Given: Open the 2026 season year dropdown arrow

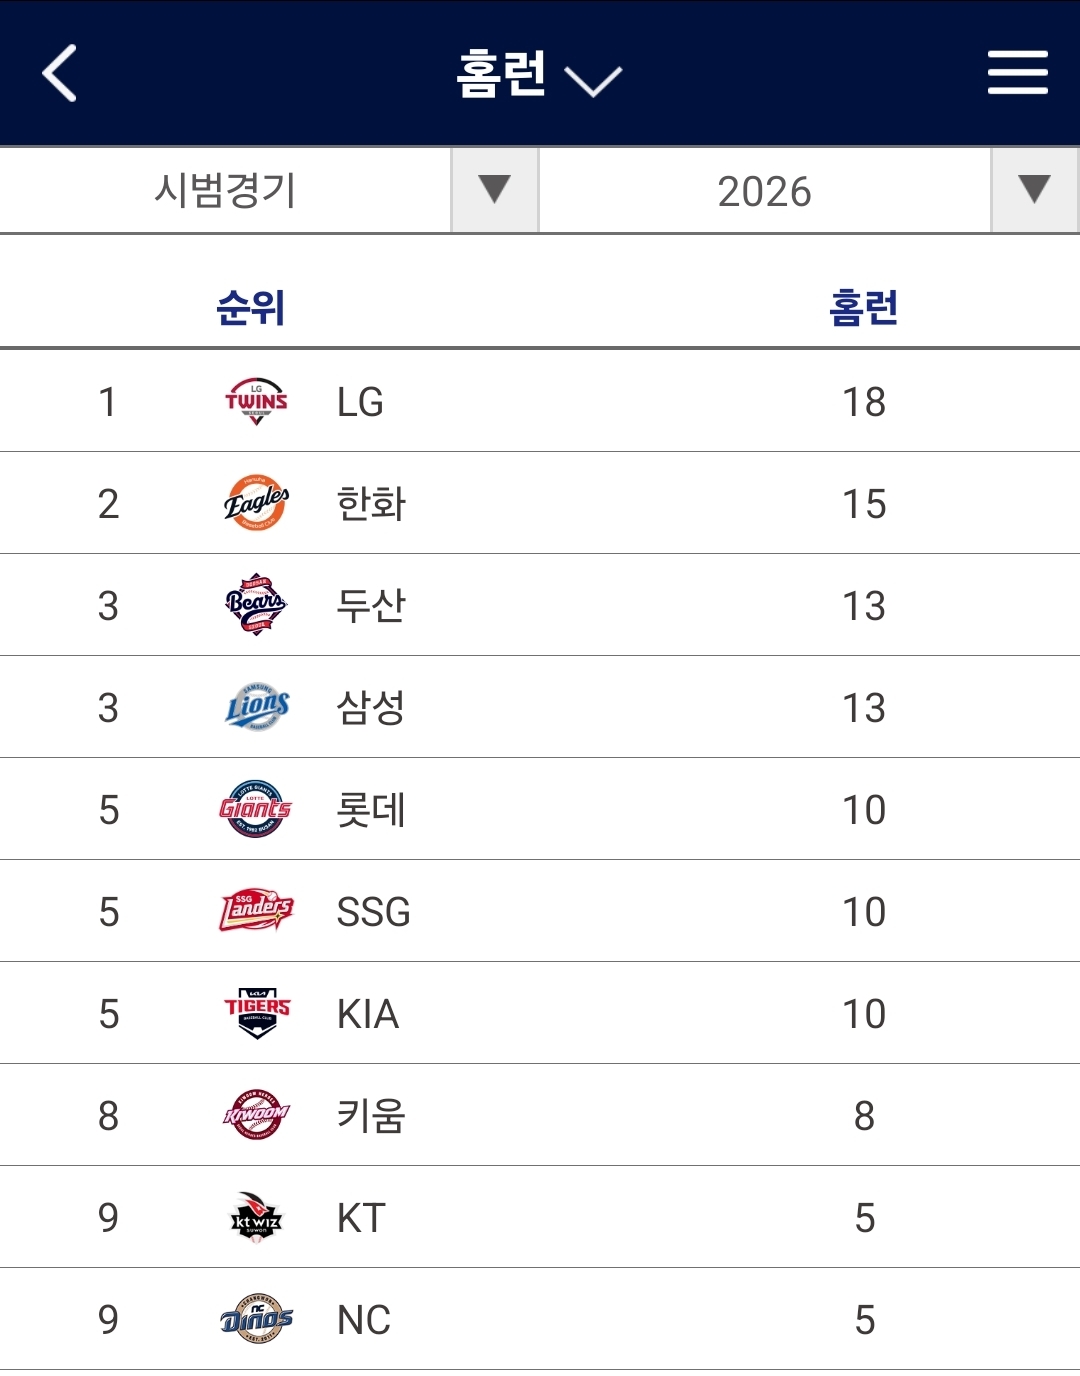Looking at the screenshot, I should coord(1034,190).
